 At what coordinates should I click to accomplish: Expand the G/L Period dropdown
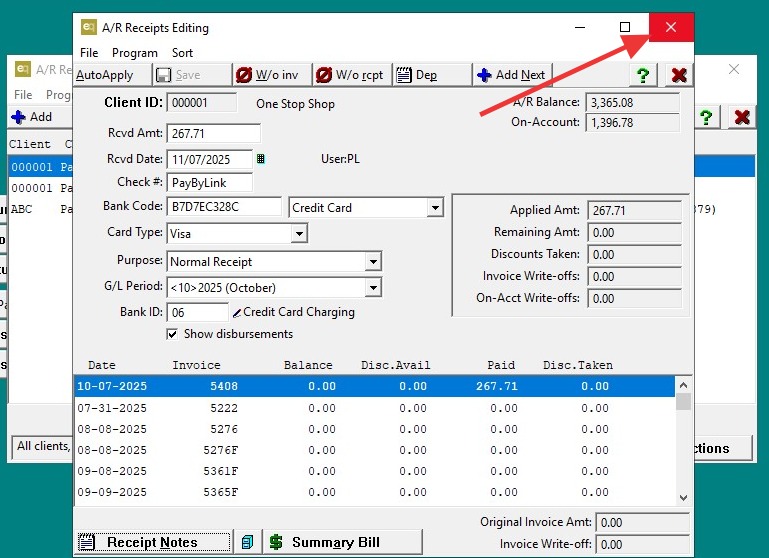373,287
